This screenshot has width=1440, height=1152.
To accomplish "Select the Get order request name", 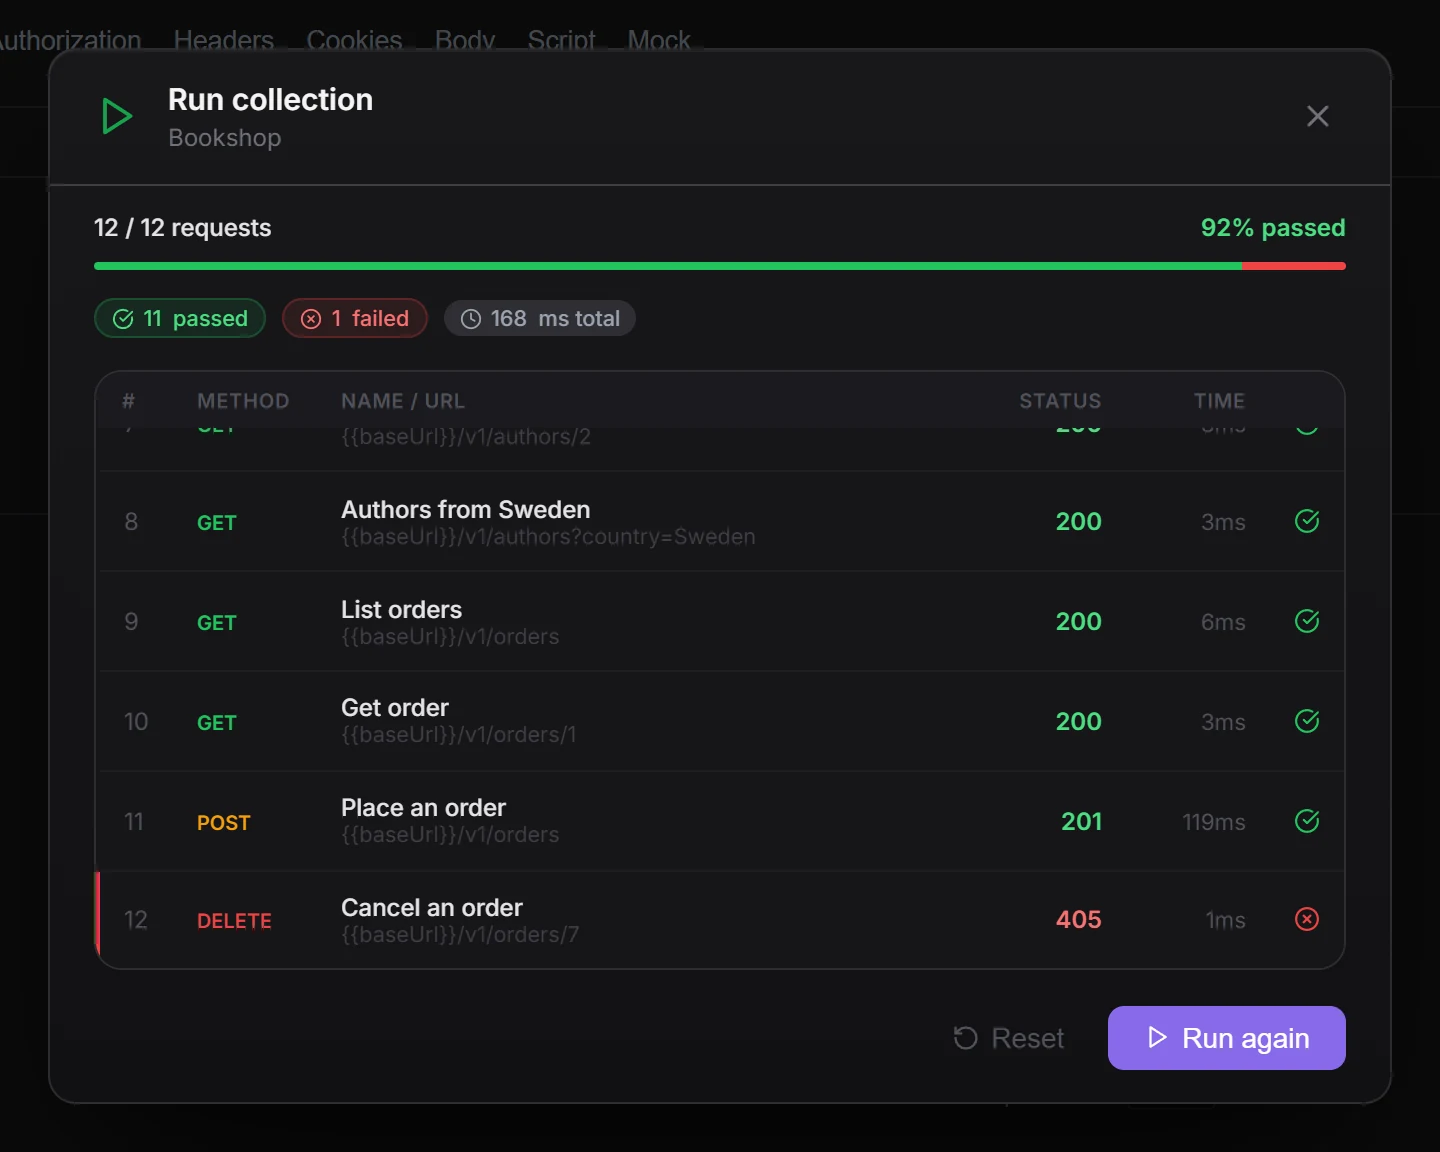I will coord(395,708).
